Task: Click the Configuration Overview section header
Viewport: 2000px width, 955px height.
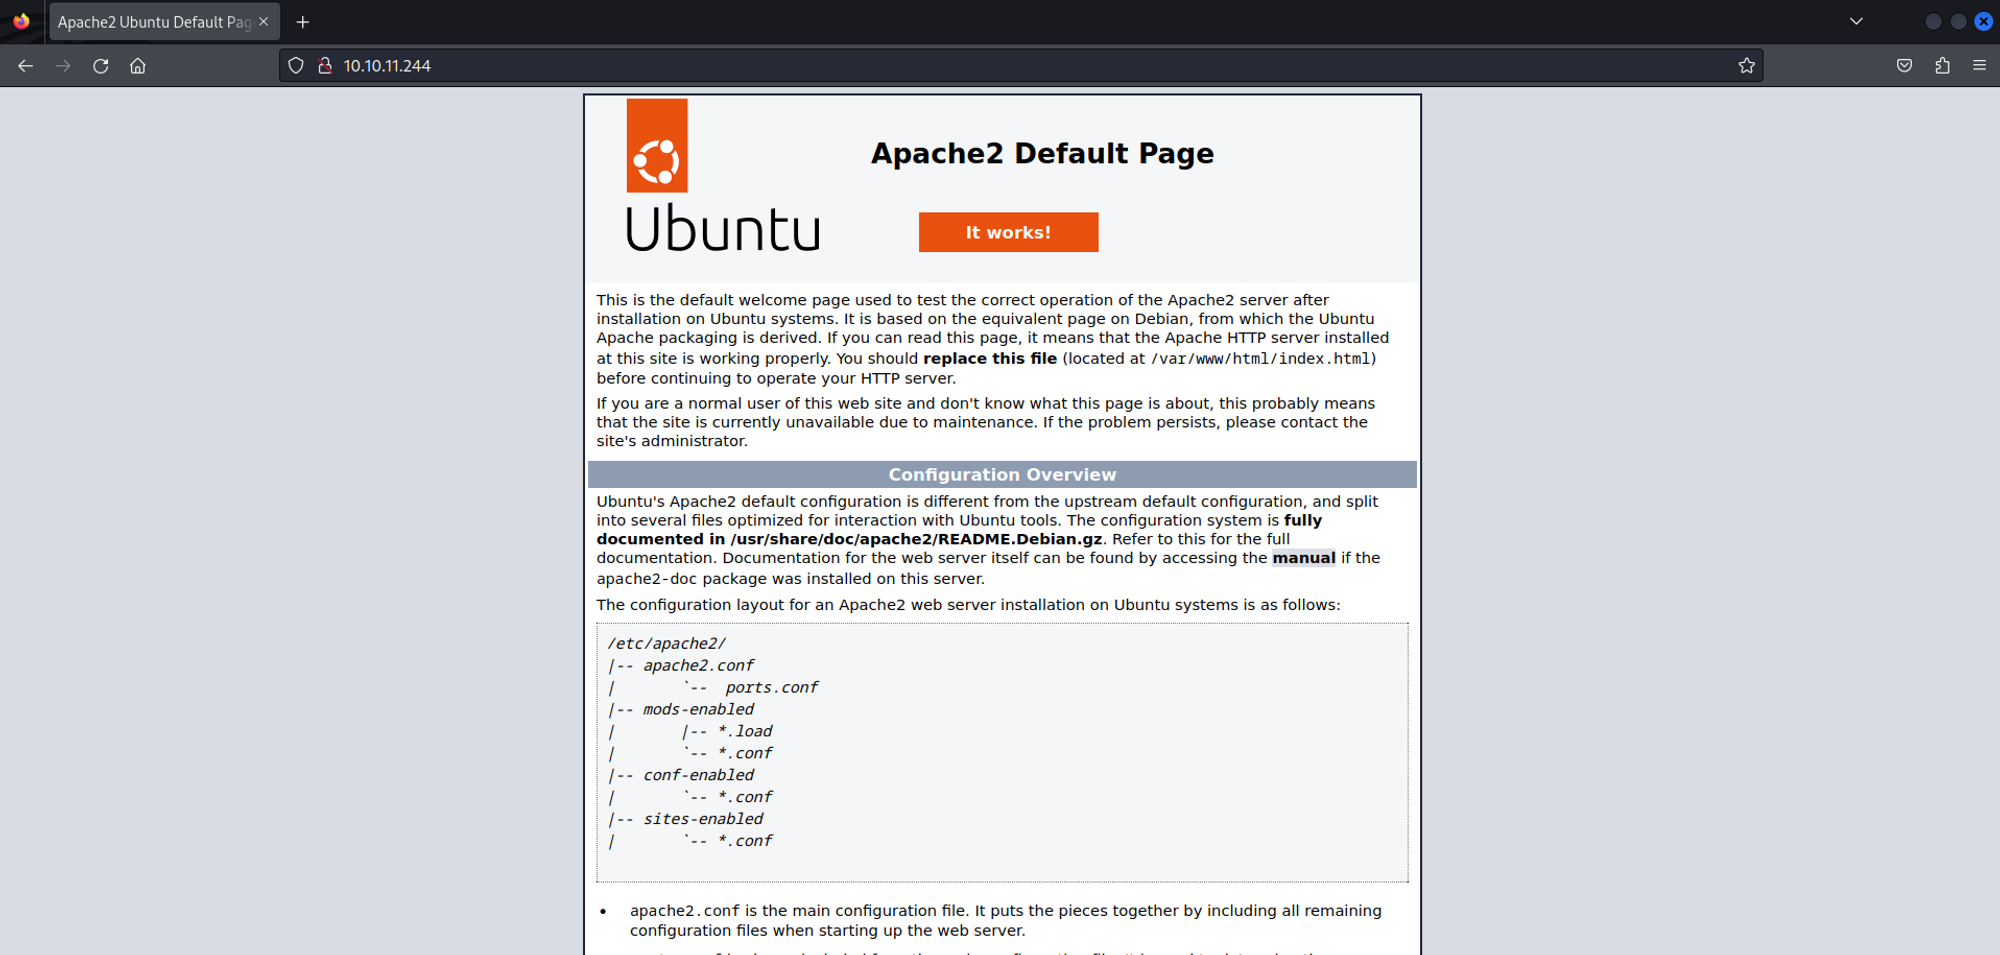Action: [x=1002, y=475]
